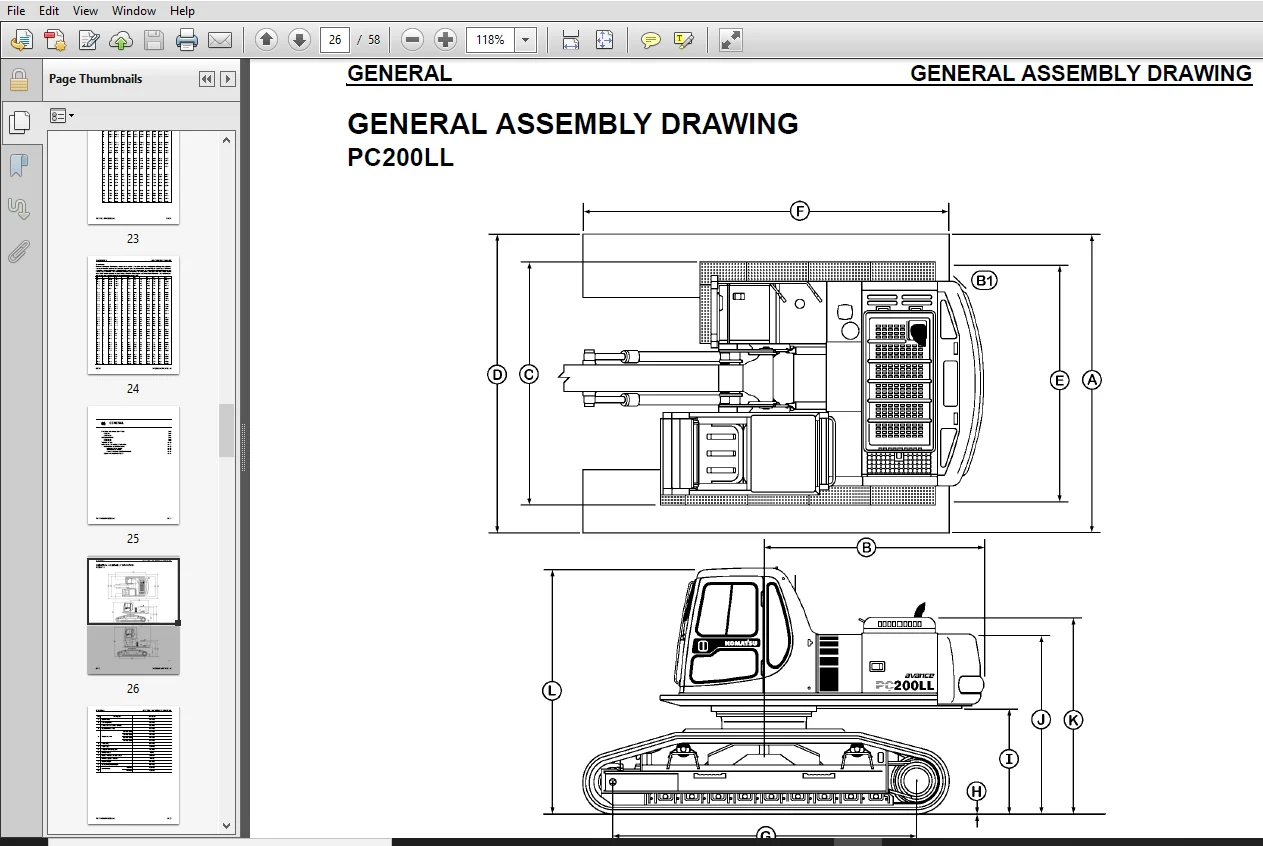Select the page 23 thumbnail

pyautogui.click(x=133, y=177)
